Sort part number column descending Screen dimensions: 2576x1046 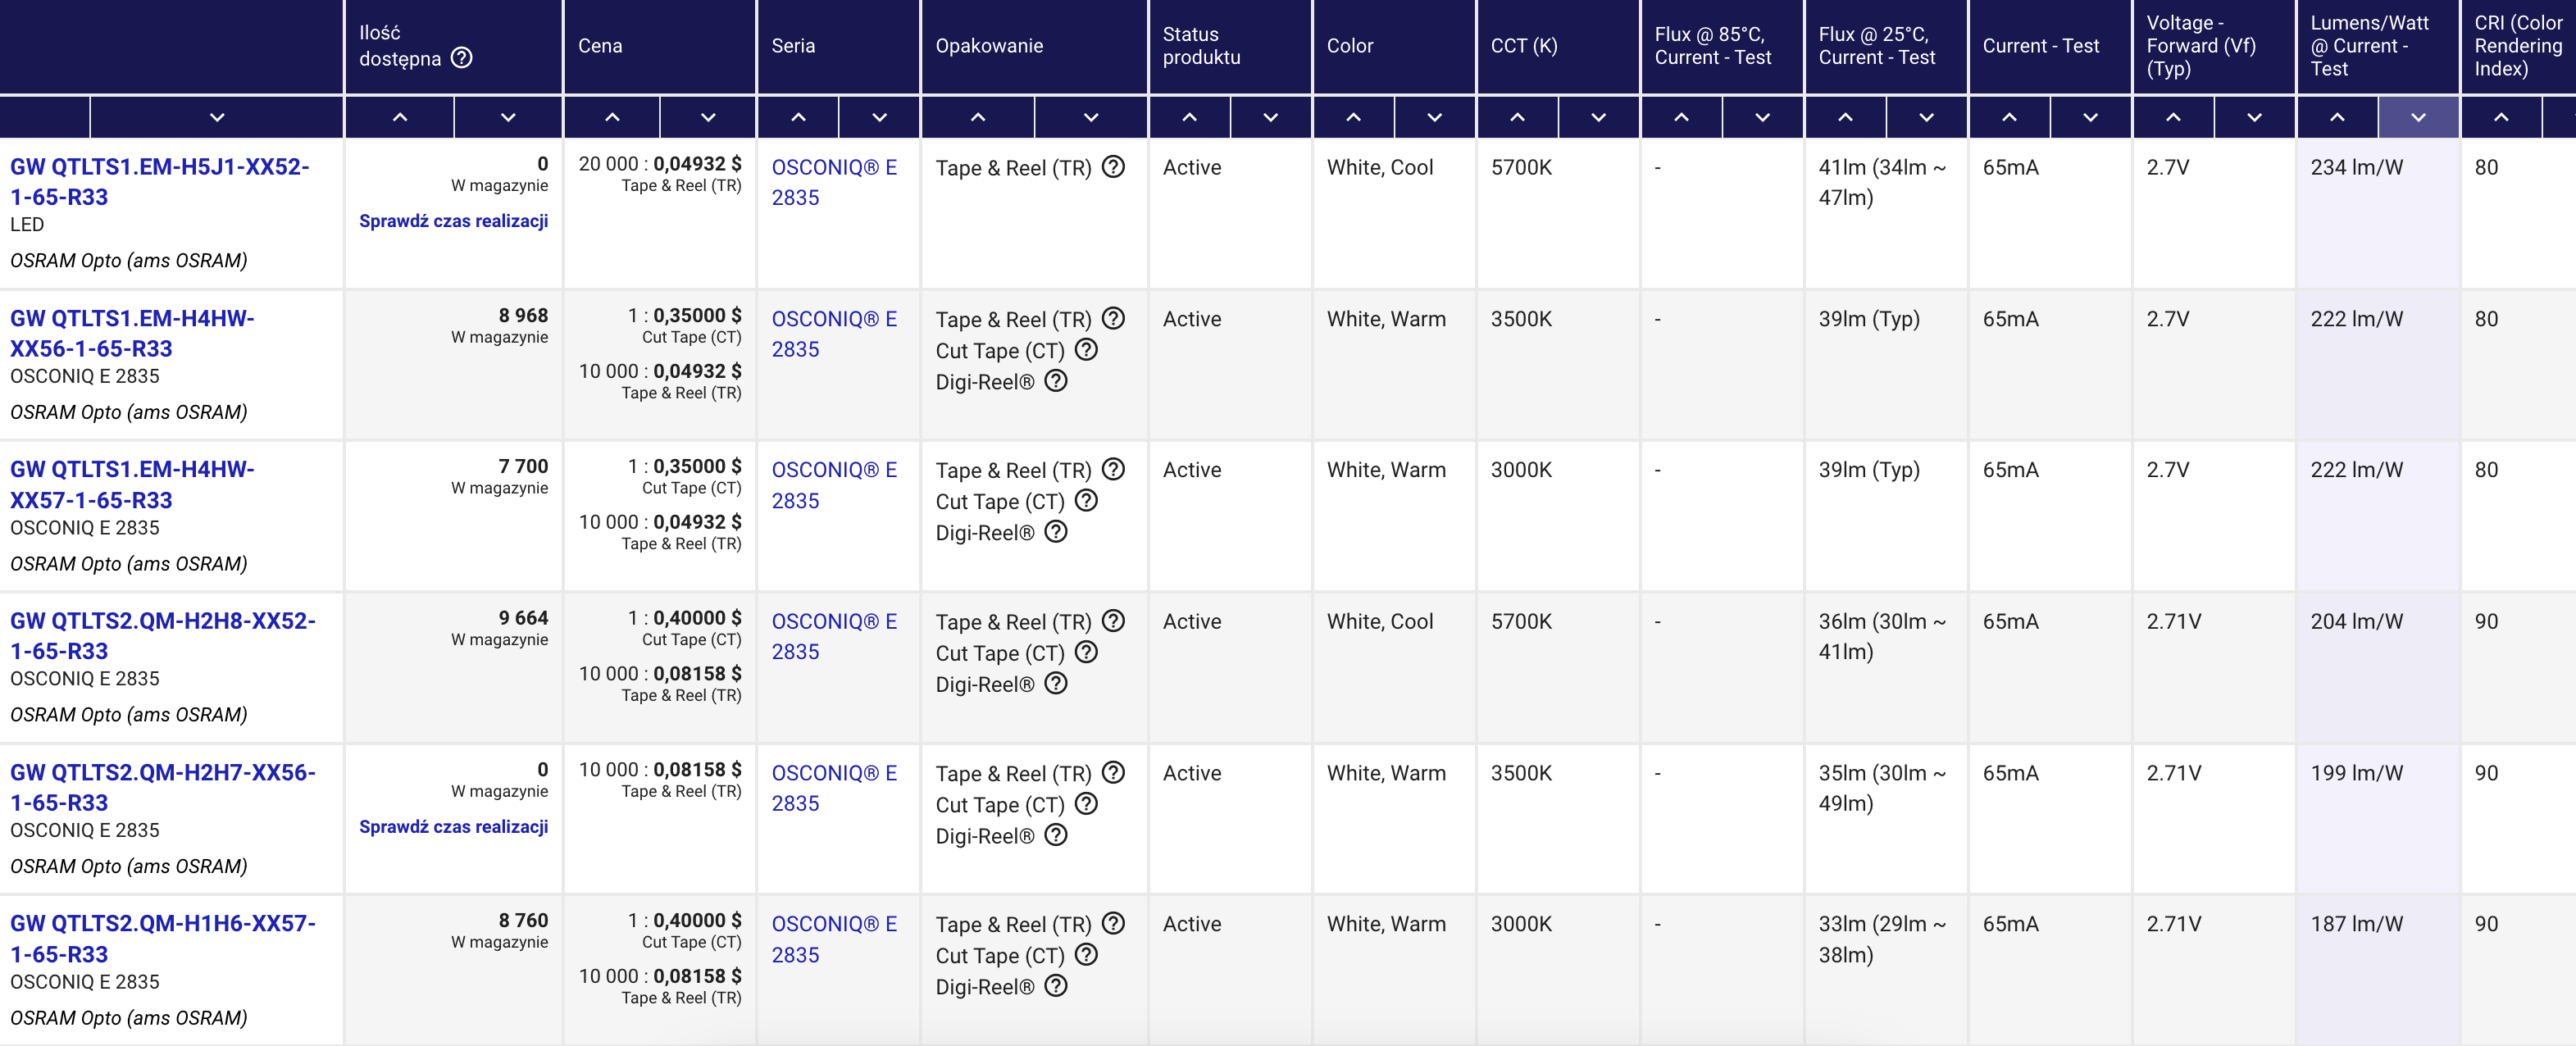point(217,117)
